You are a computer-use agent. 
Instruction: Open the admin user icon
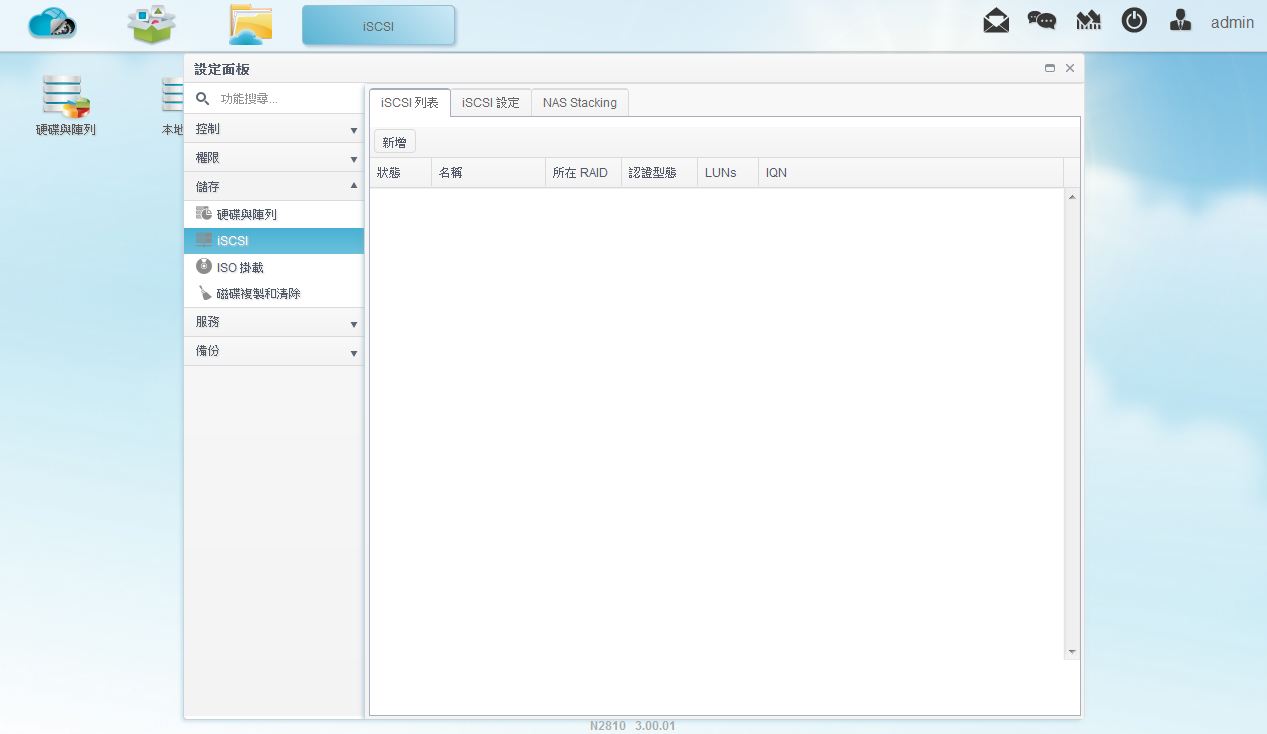tap(1180, 21)
